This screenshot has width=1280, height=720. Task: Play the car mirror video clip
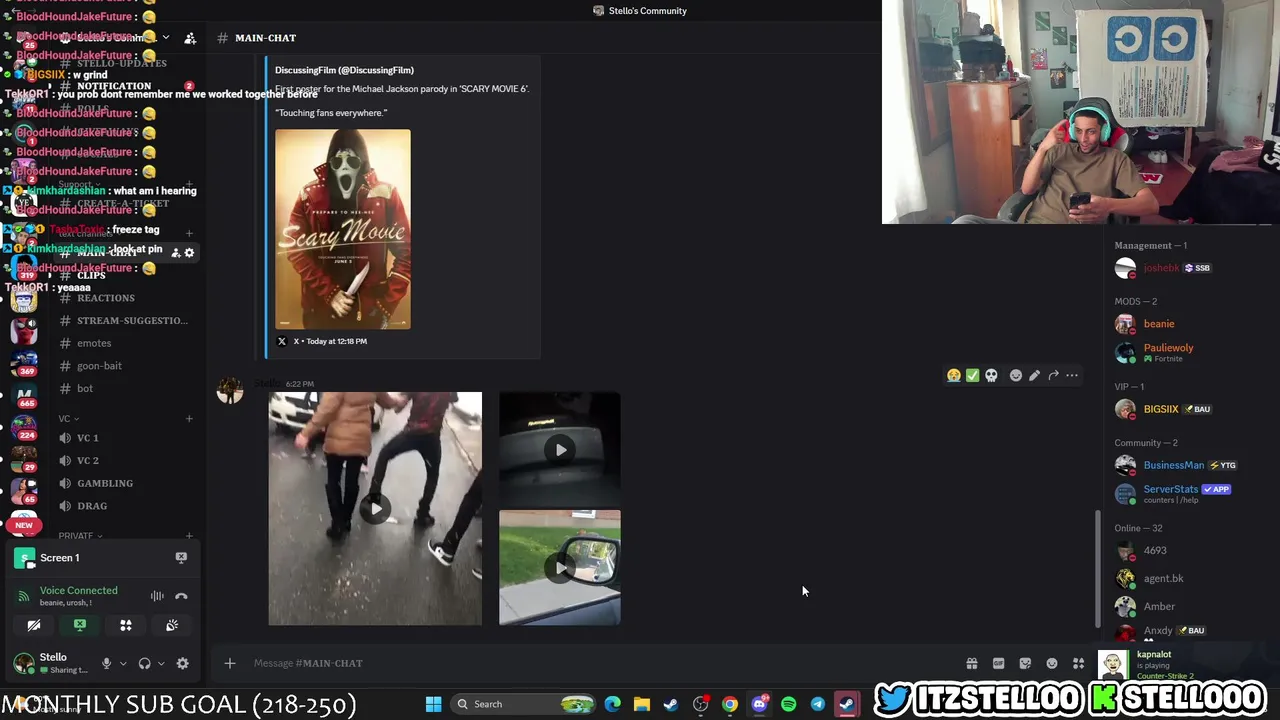(x=560, y=568)
